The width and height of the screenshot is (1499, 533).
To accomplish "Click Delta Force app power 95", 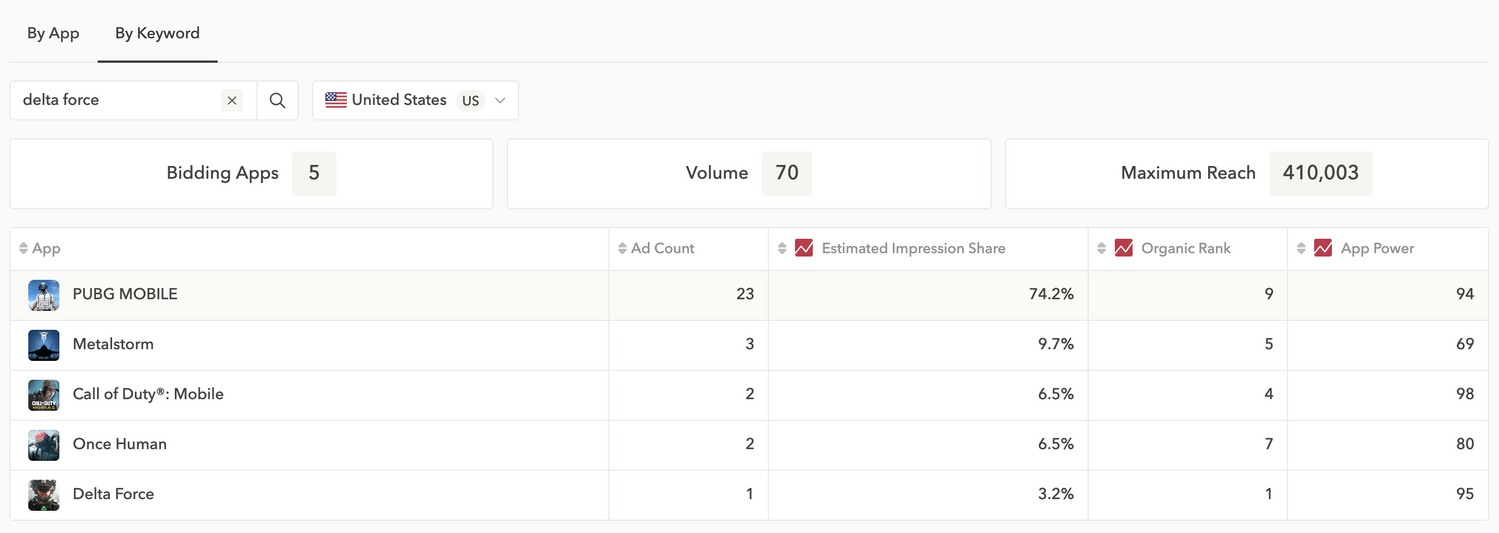I will tap(1465, 494).
